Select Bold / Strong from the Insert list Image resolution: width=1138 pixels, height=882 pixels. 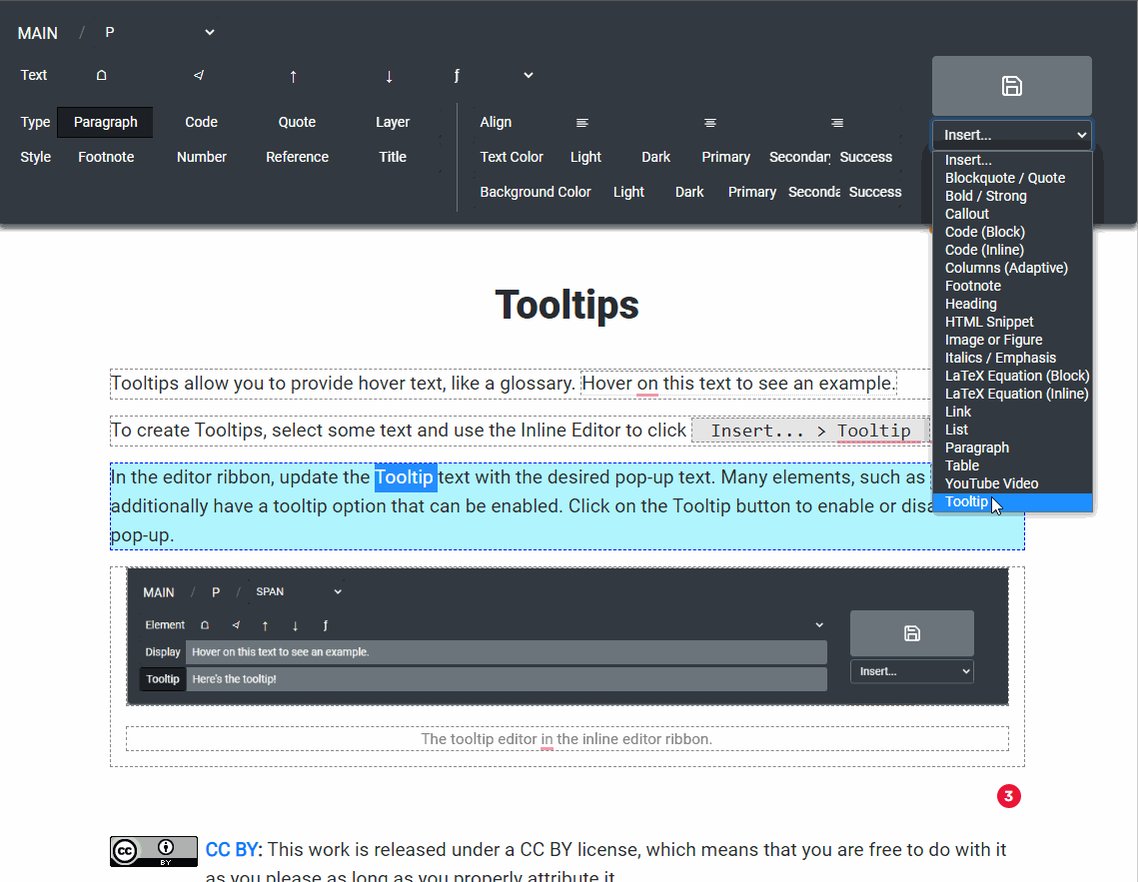coord(1012,196)
